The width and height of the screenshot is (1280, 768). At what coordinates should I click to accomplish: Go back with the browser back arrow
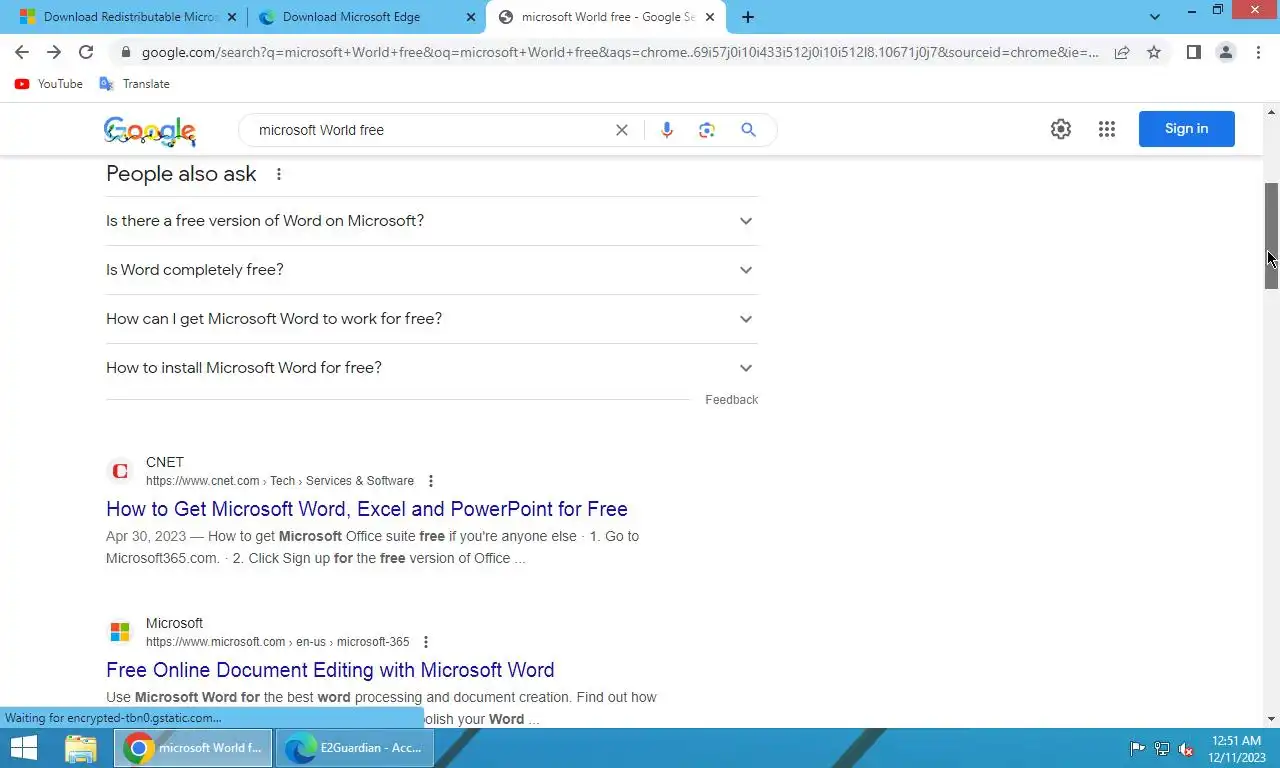pos(22,52)
